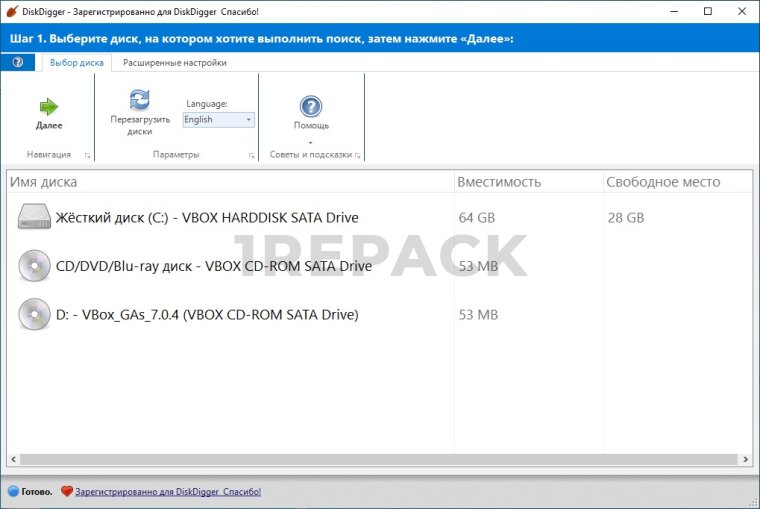
Task: Click the DiskDigger app icon in title bar
Action: pyautogui.click(x=11, y=11)
